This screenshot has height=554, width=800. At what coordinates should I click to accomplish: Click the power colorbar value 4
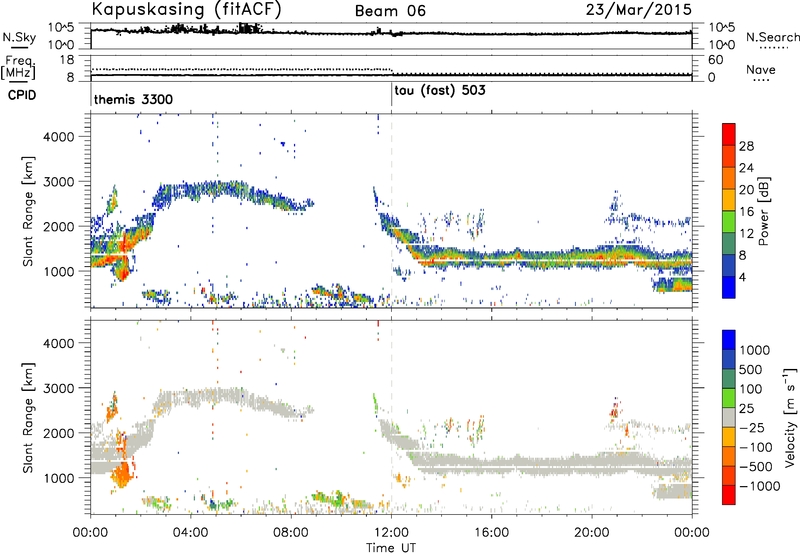click(x=742, y=278)
